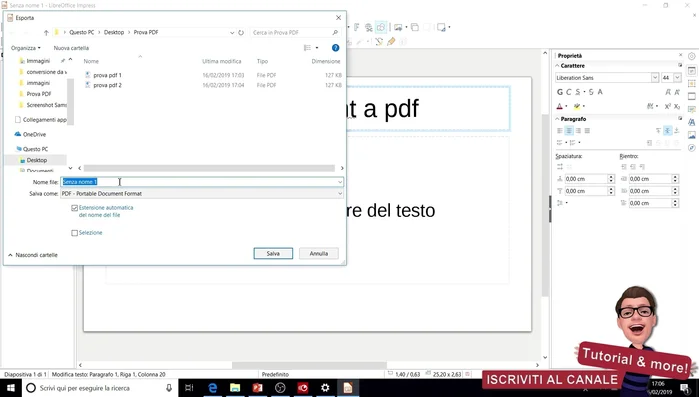Open Navigator deck in sidebar
The image size is (699, 397).
(x=691, y=148)
